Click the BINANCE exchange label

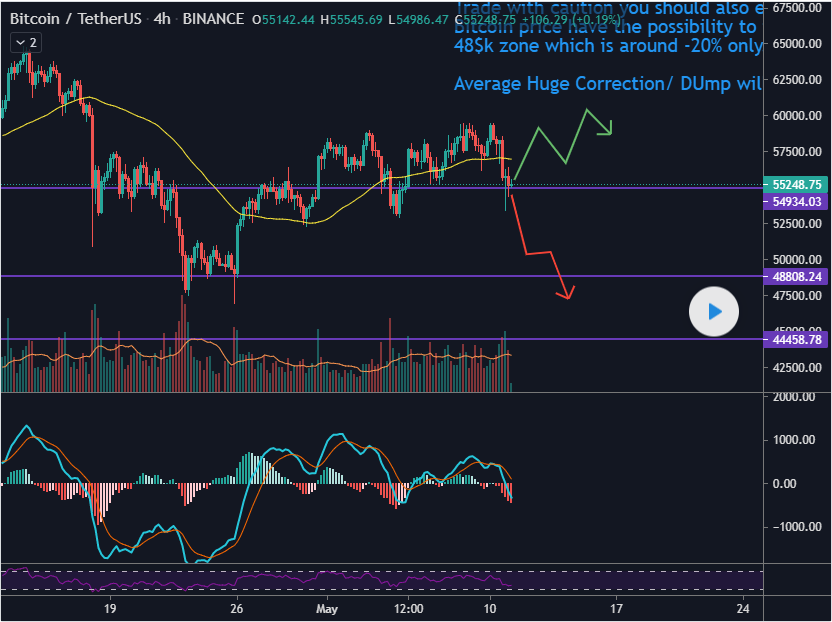click(214, 19)
